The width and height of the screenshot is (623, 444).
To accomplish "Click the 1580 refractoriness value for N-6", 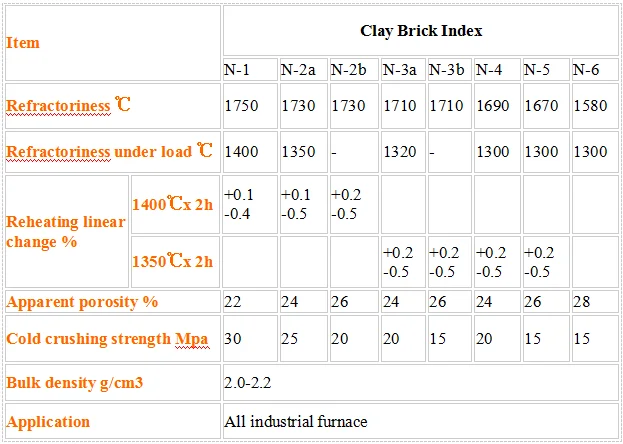I will pos(590,106).
